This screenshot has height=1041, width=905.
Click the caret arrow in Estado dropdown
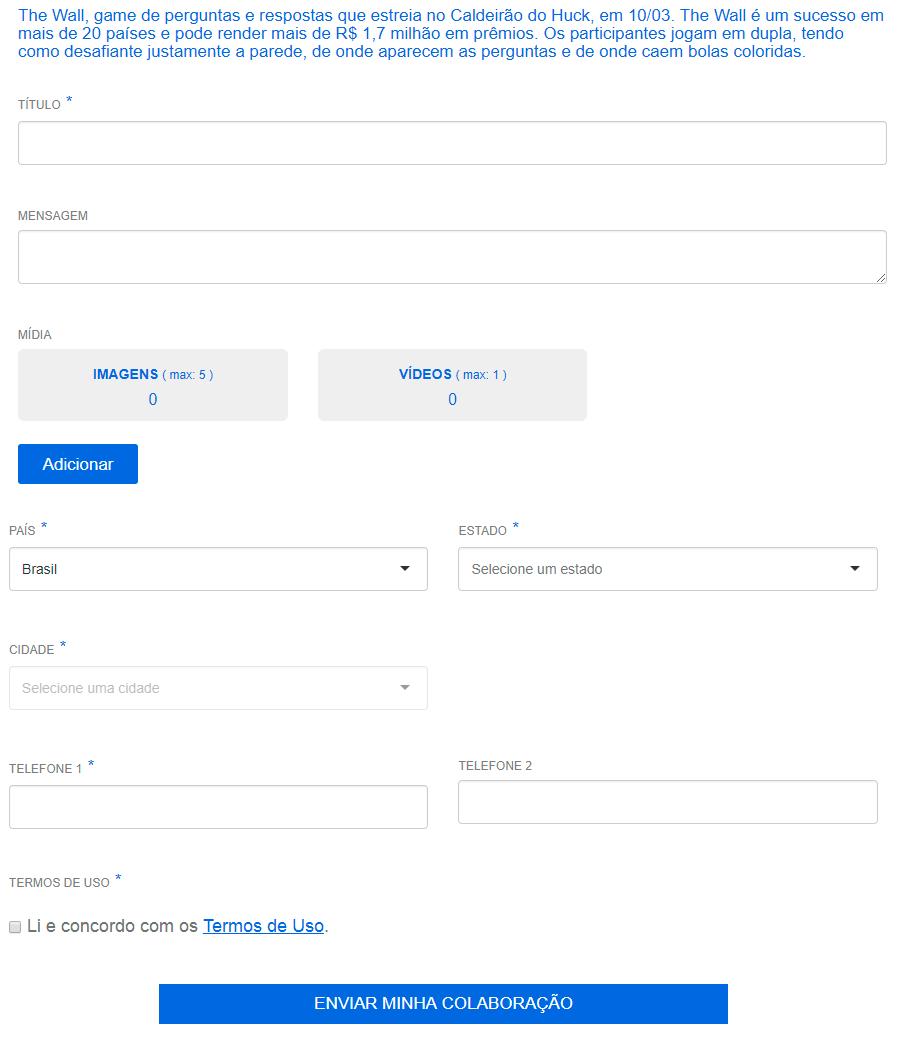coord(855,569)
